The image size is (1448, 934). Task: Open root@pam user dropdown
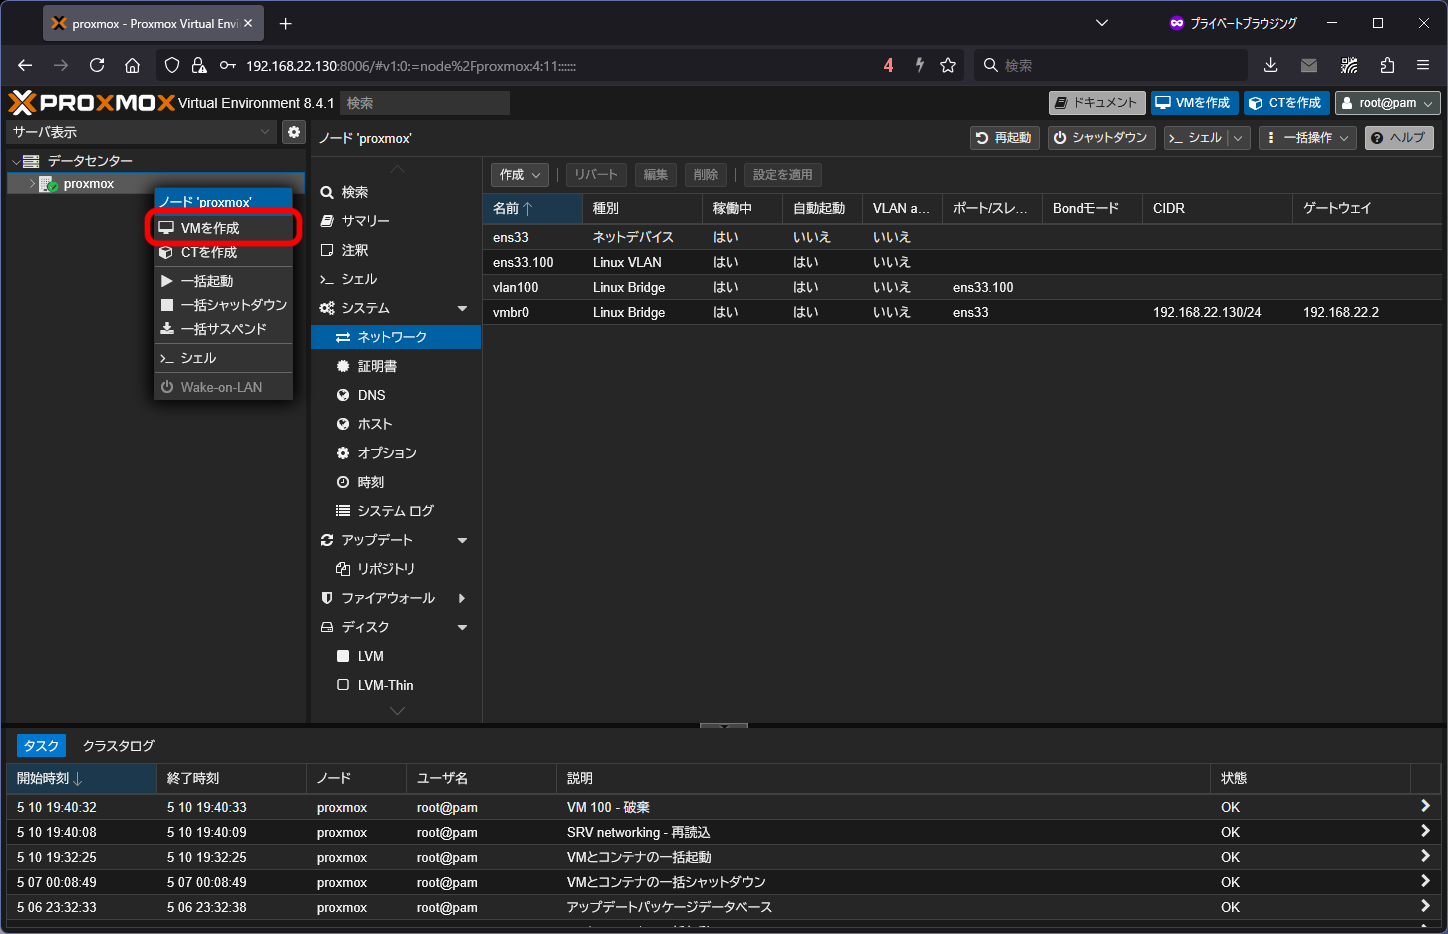click(1388, 103)
